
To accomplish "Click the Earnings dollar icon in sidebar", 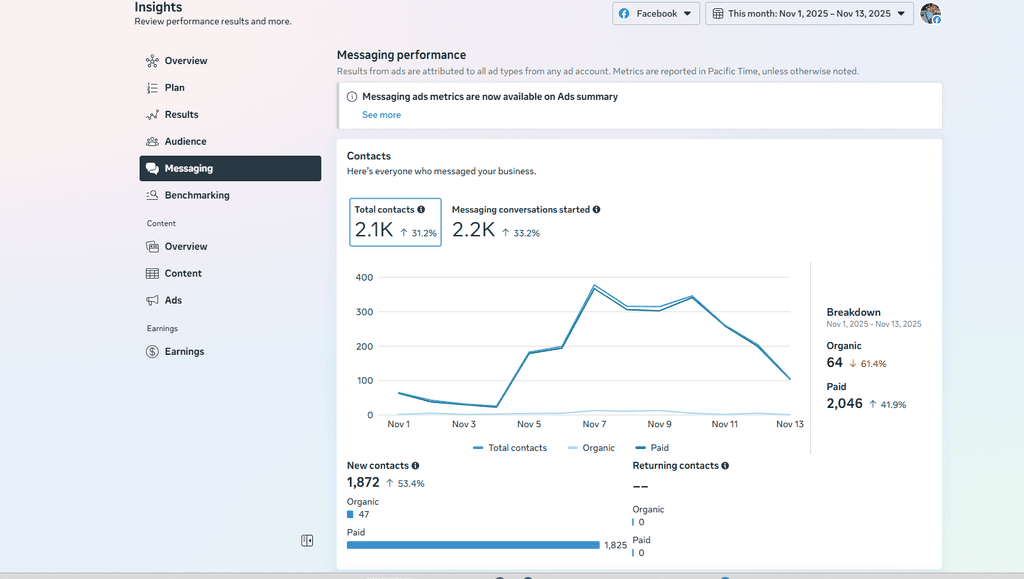I will tap(152, 352).
